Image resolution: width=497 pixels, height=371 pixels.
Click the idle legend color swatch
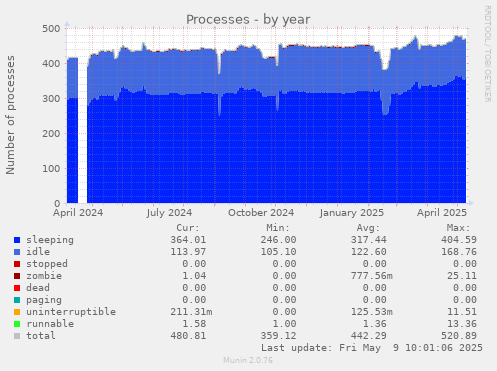(17, 252)
